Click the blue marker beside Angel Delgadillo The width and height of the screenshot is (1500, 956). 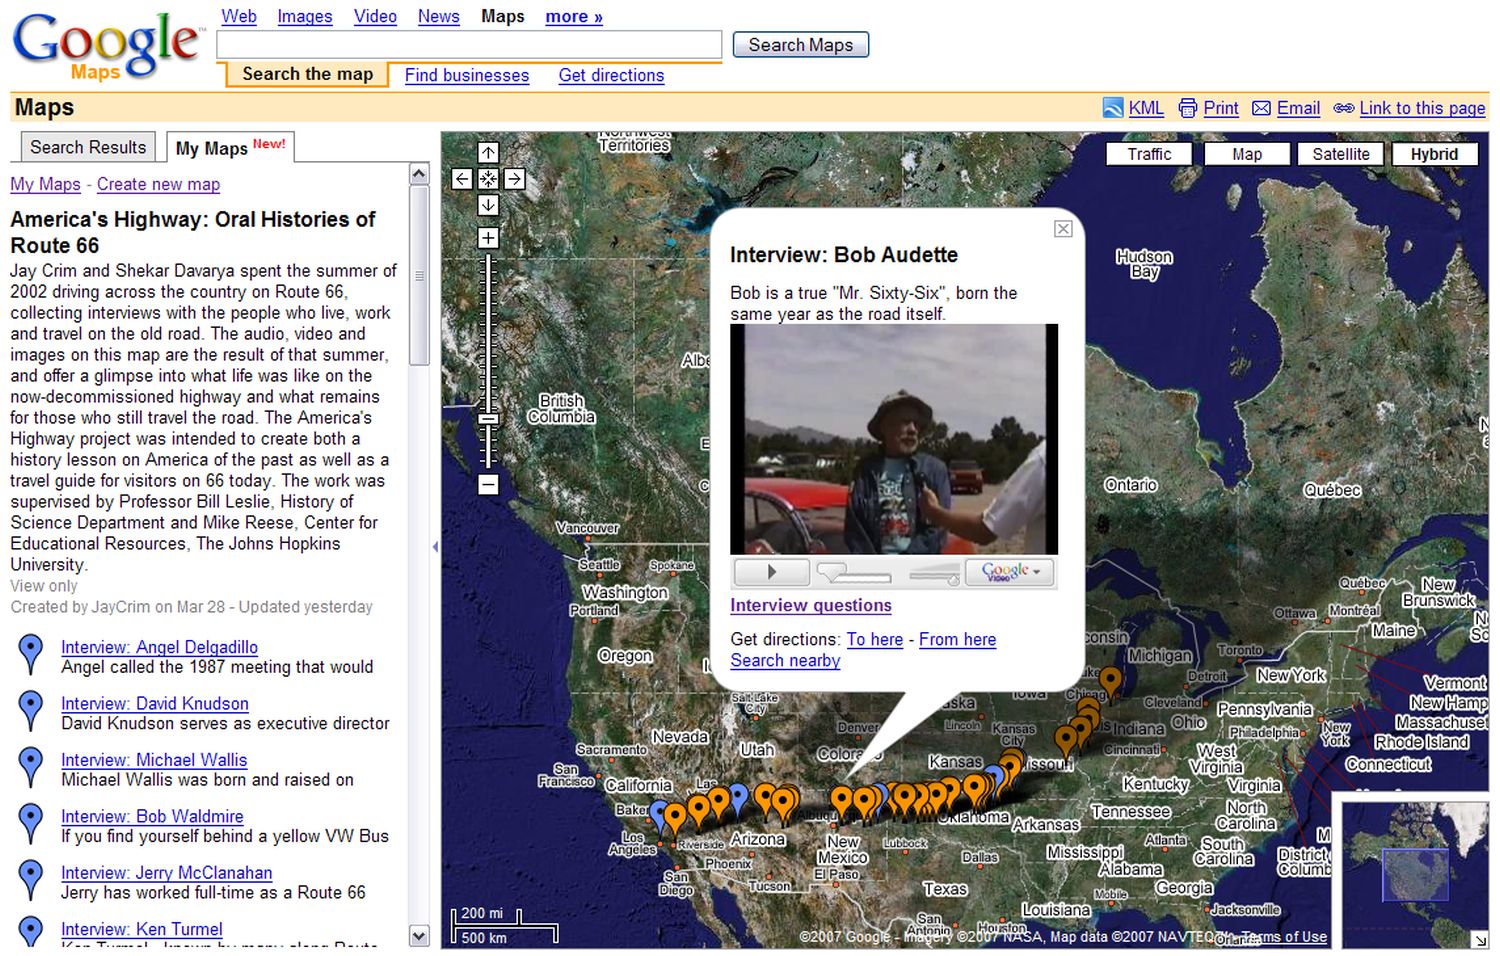[31, 654]
